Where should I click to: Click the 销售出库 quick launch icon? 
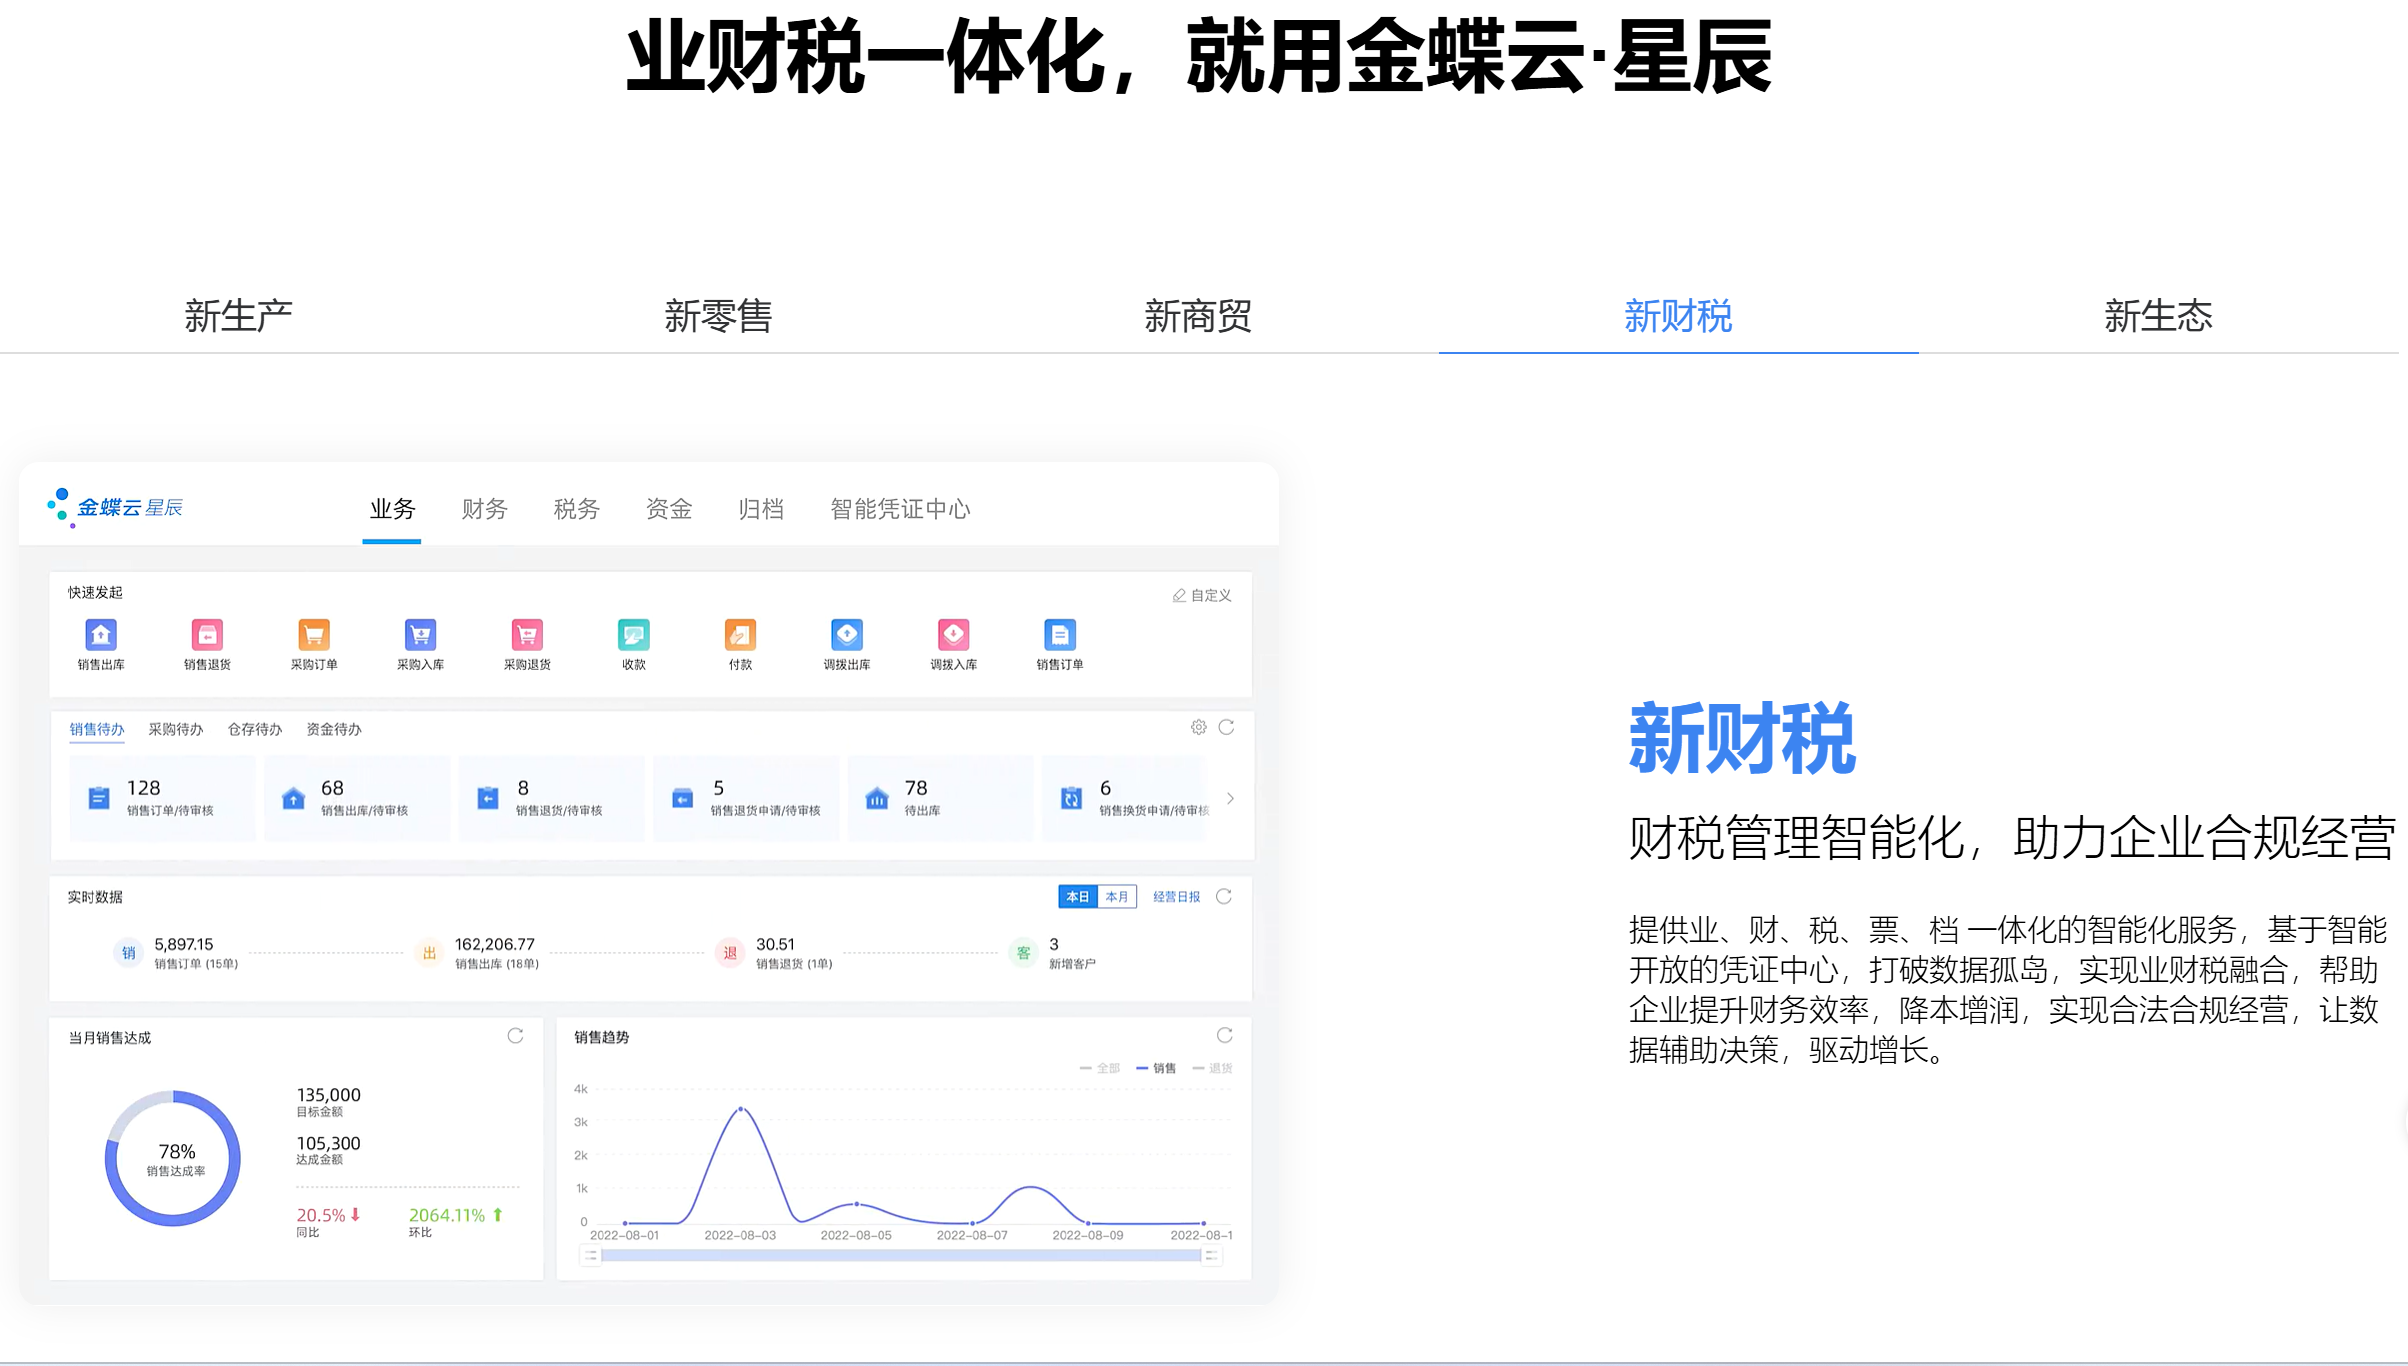point(101,634)
